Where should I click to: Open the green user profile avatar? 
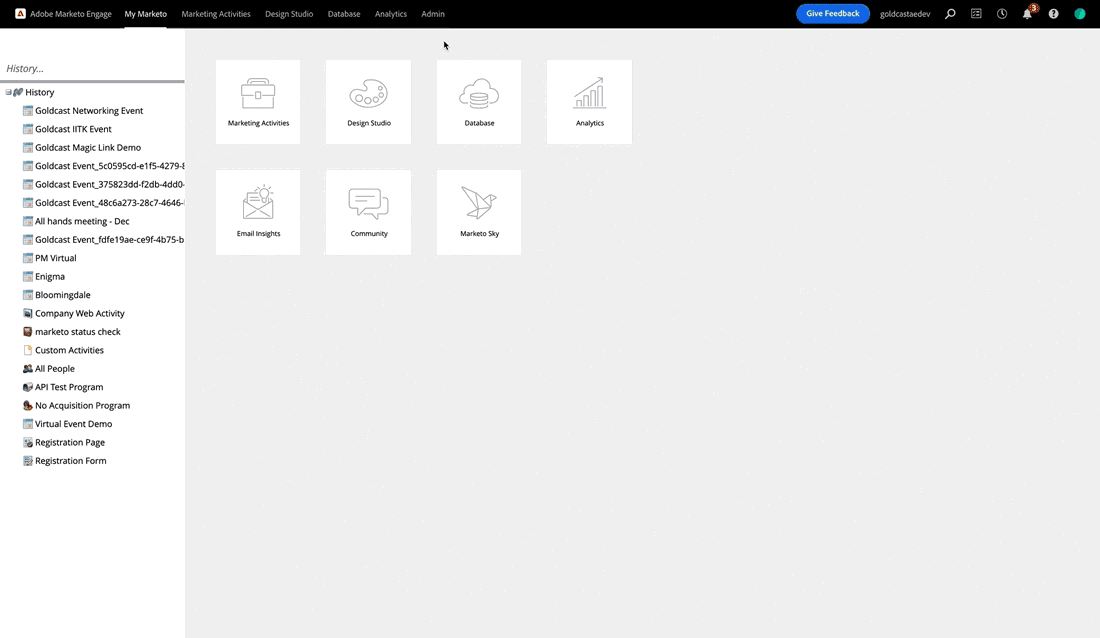pos(1080,13)
